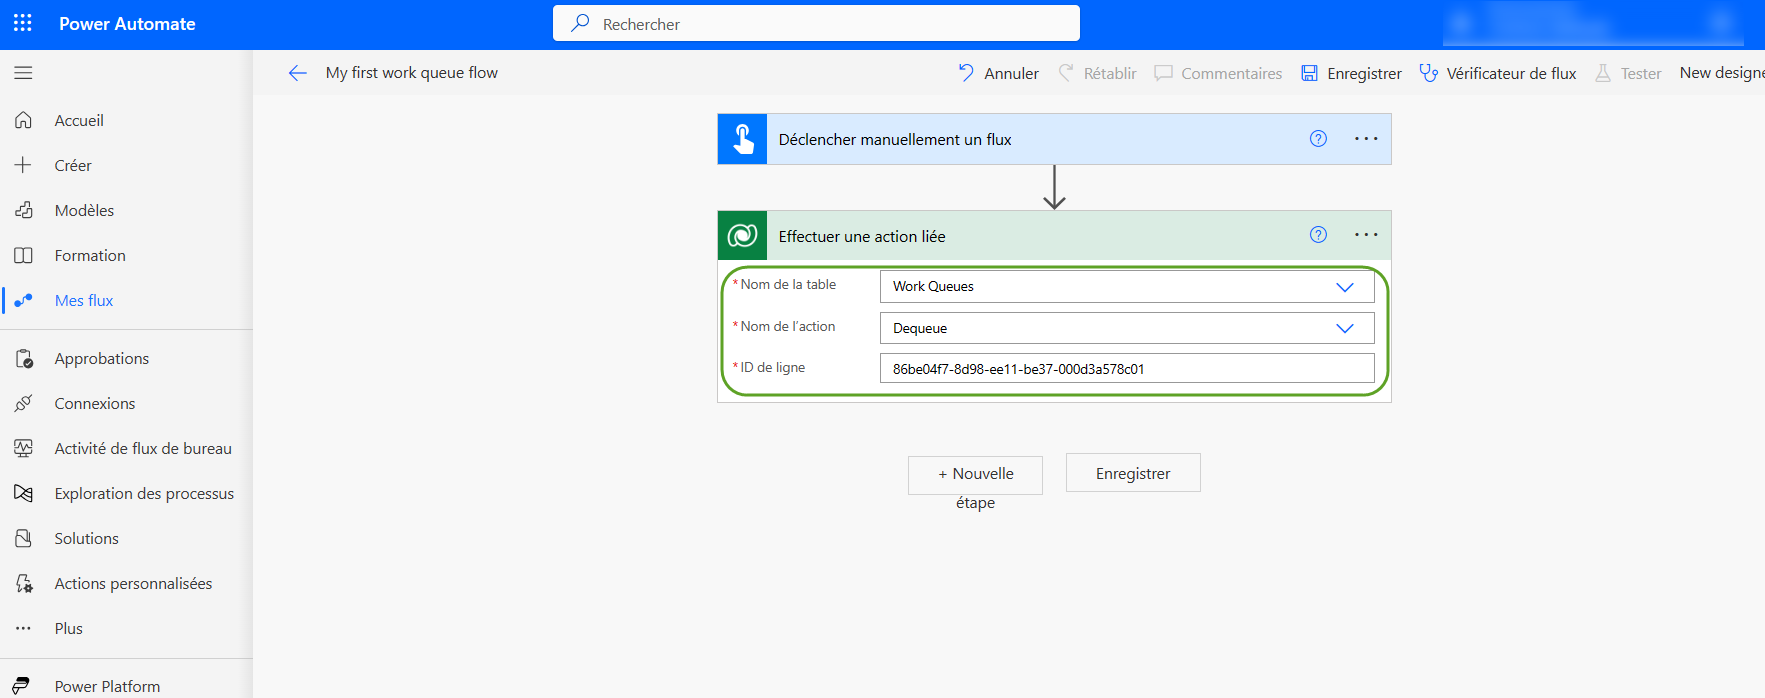Click the Rechercher search field
The image size is (1765, 698).
(816, 23)
